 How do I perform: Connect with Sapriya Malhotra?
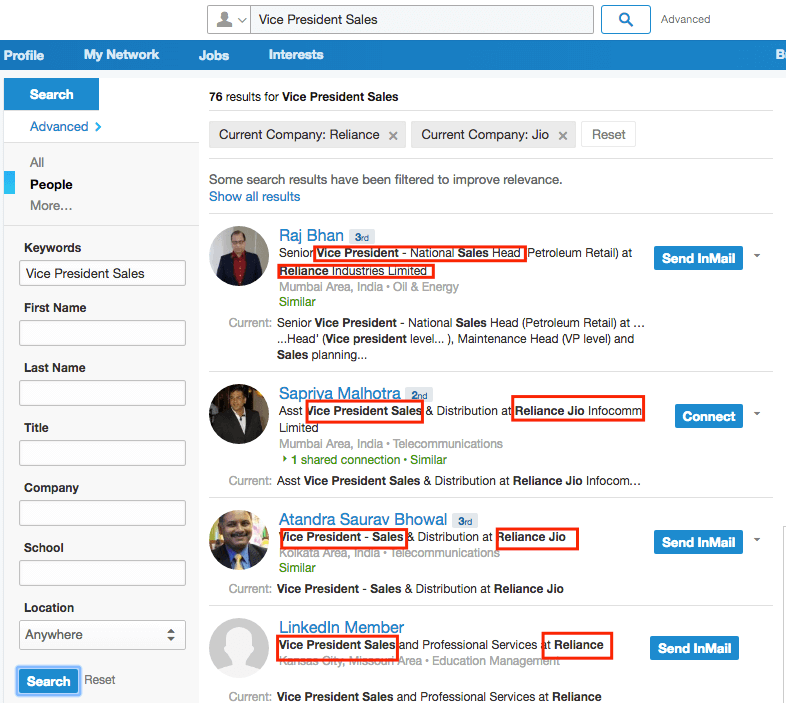[x=709, y=416]
